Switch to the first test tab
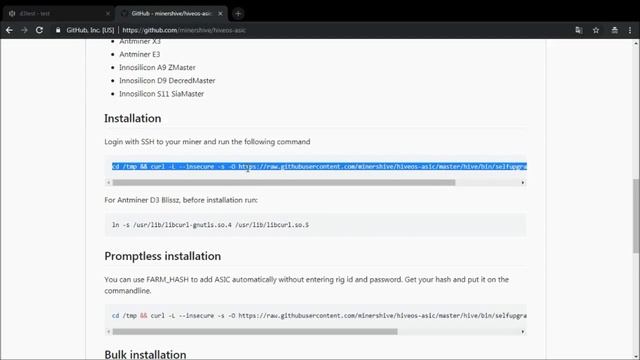 57,13
